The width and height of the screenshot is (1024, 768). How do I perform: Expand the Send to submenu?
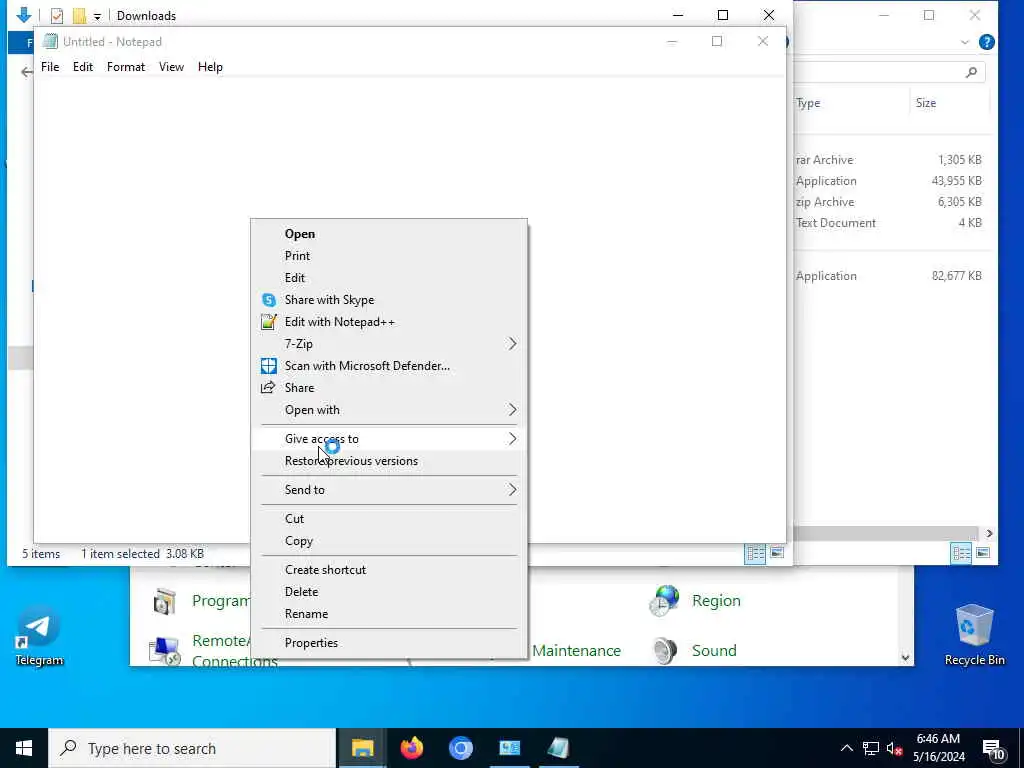(389, 490)
